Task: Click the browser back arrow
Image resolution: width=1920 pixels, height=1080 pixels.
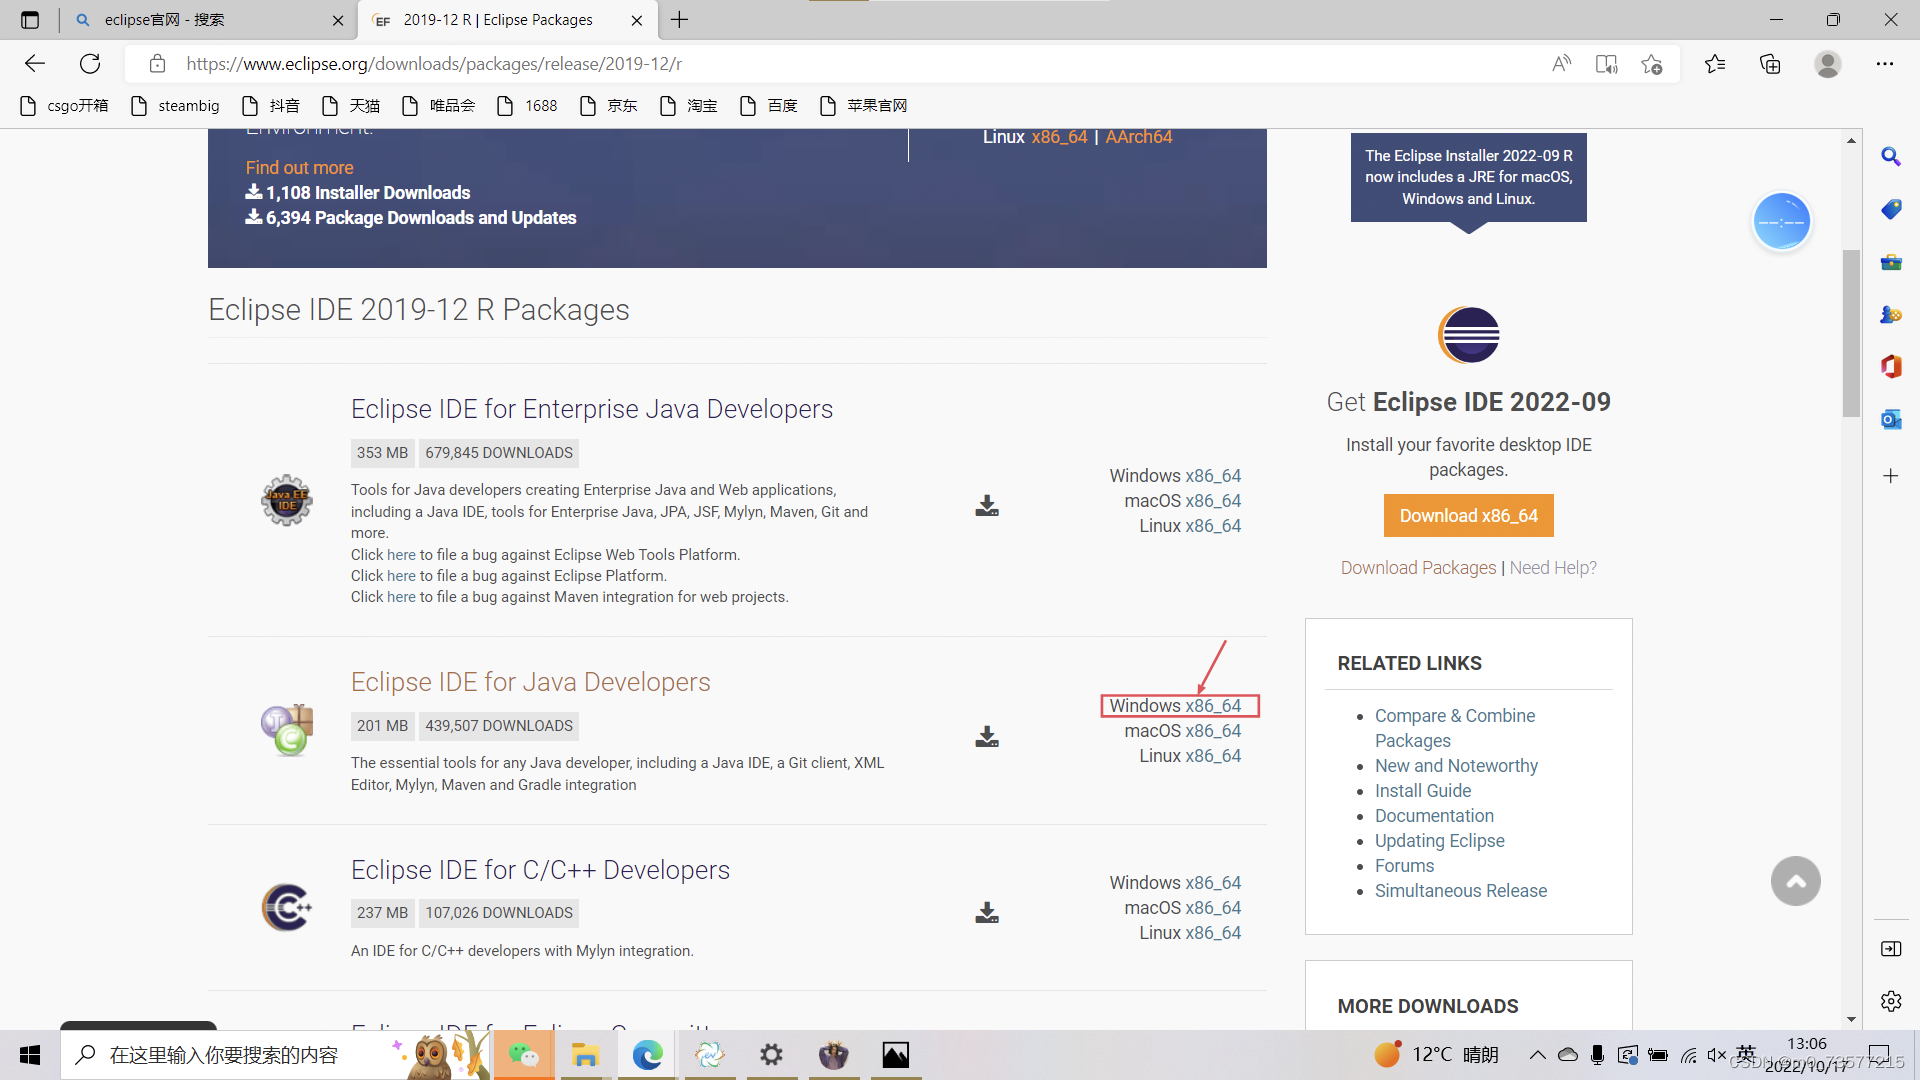Action: pos(35,64)
